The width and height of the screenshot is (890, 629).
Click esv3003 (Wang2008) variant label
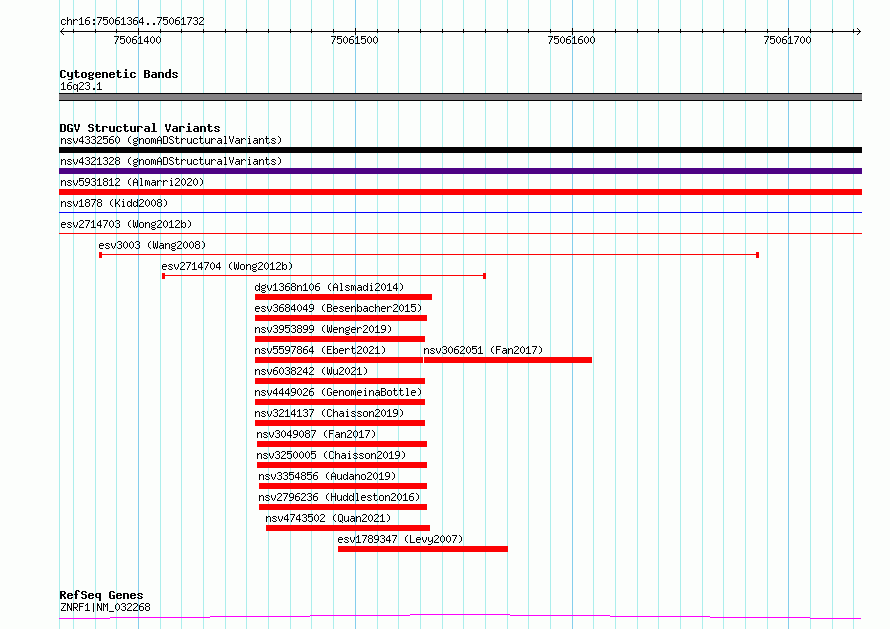click(x=152, y=245)
